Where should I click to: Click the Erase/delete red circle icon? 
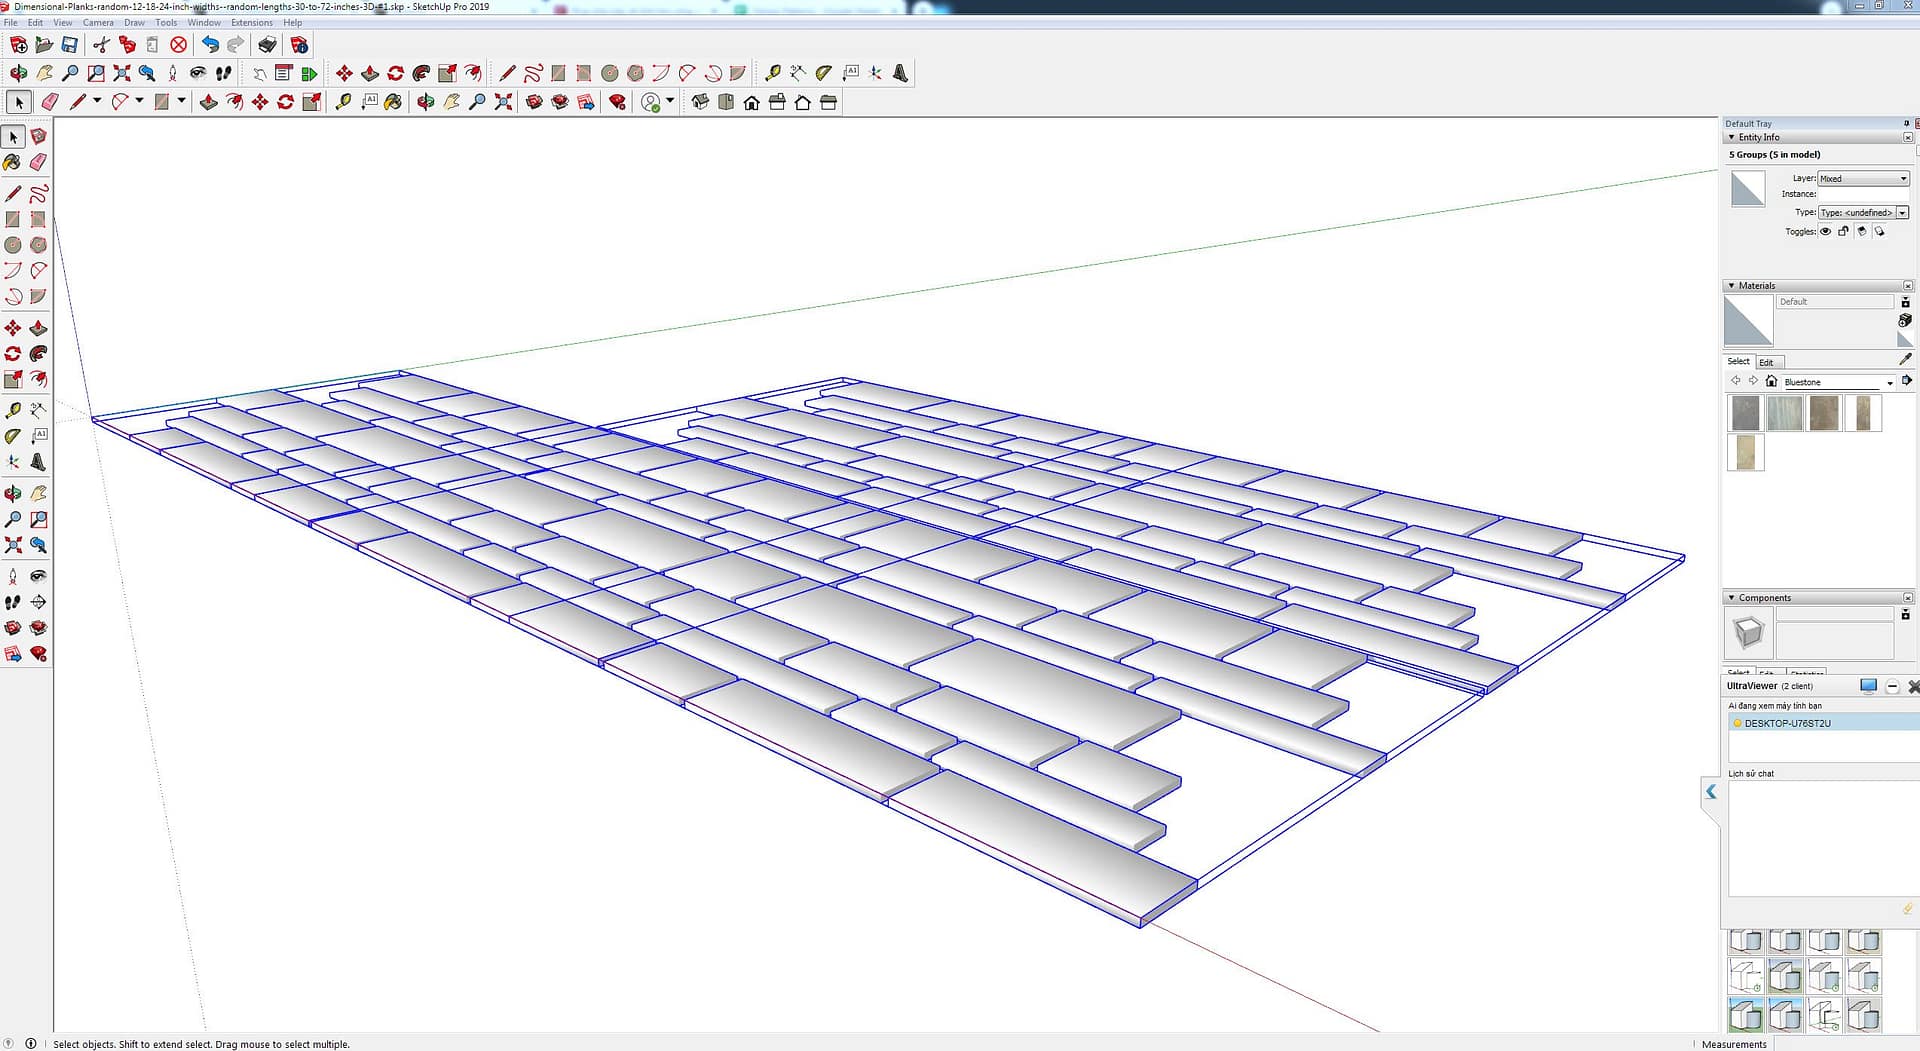click(x=179, y=45)
